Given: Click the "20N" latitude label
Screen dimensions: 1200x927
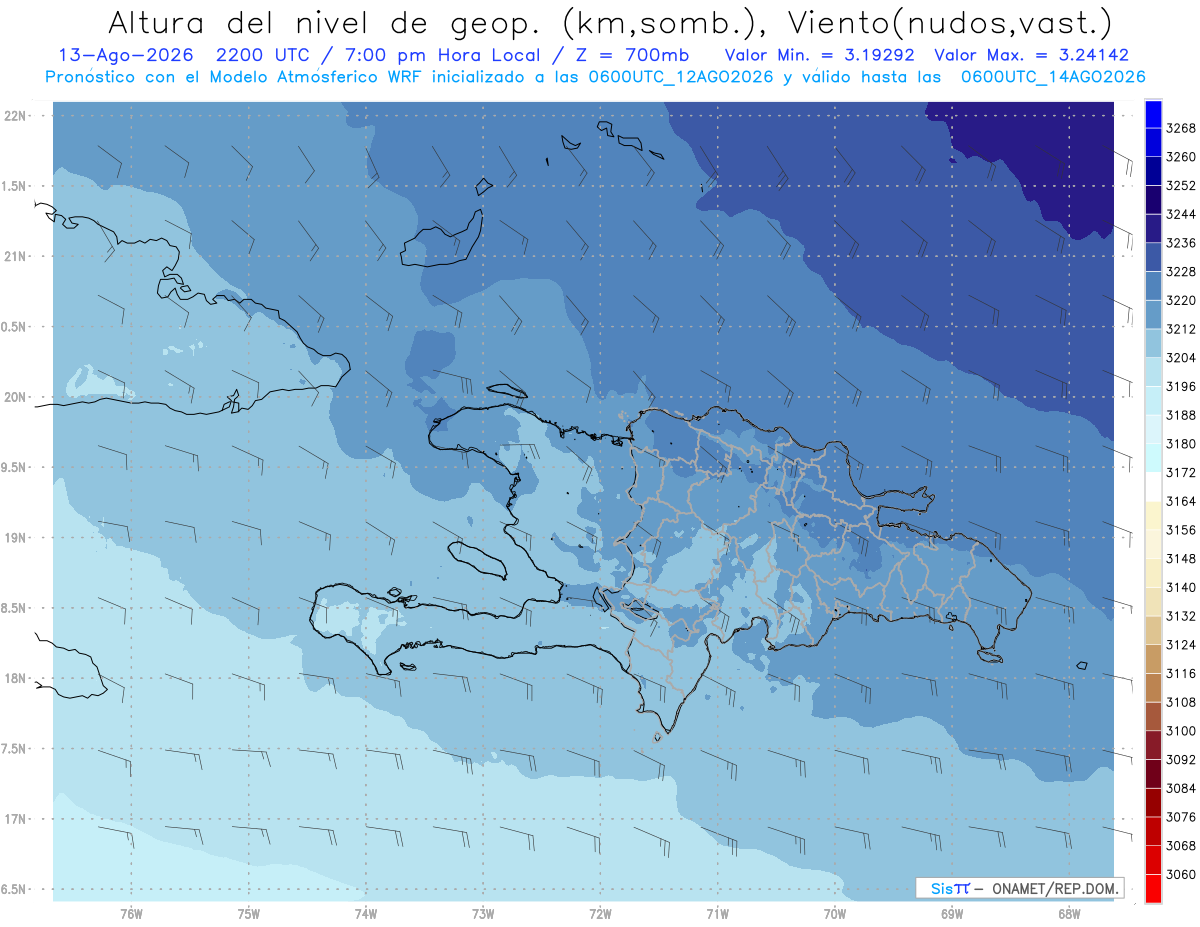Looking at the screenshot, I should [14, 397].
